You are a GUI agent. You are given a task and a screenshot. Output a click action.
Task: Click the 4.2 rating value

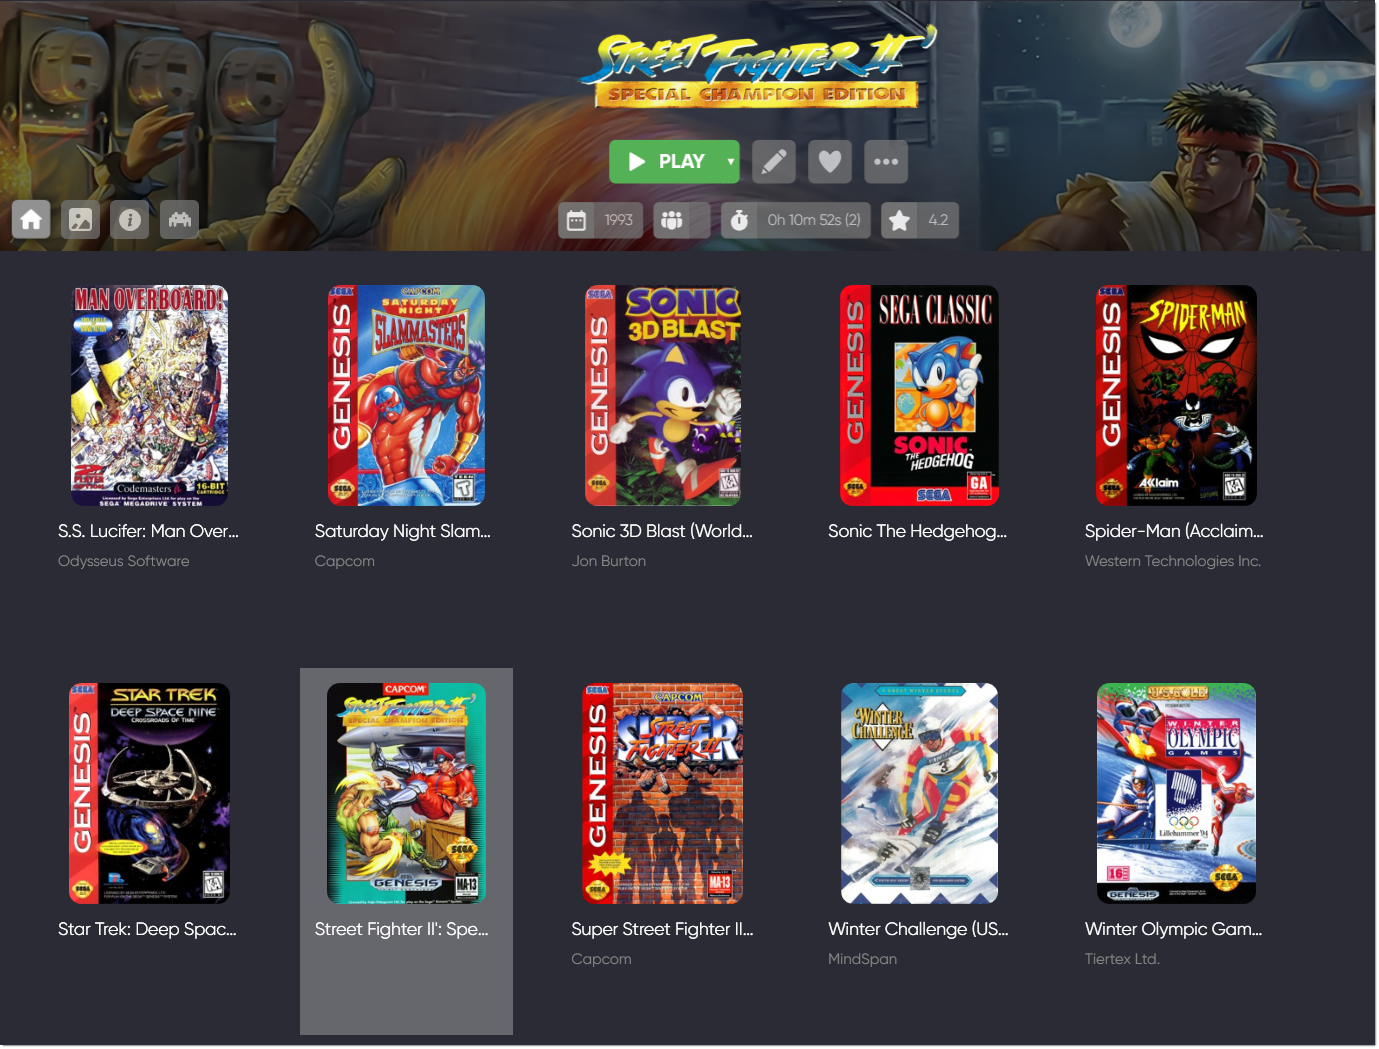tap(938, 220)
